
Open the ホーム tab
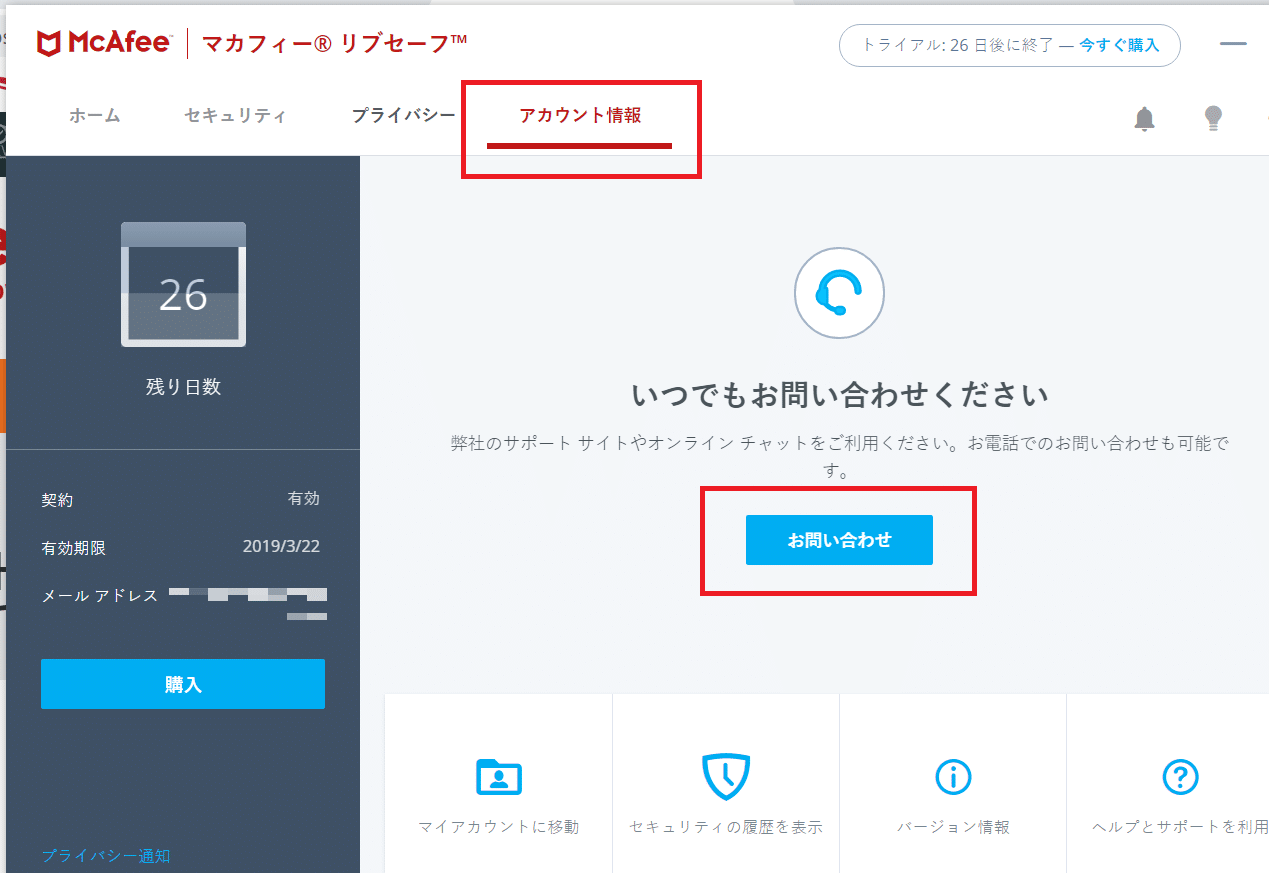95,116
